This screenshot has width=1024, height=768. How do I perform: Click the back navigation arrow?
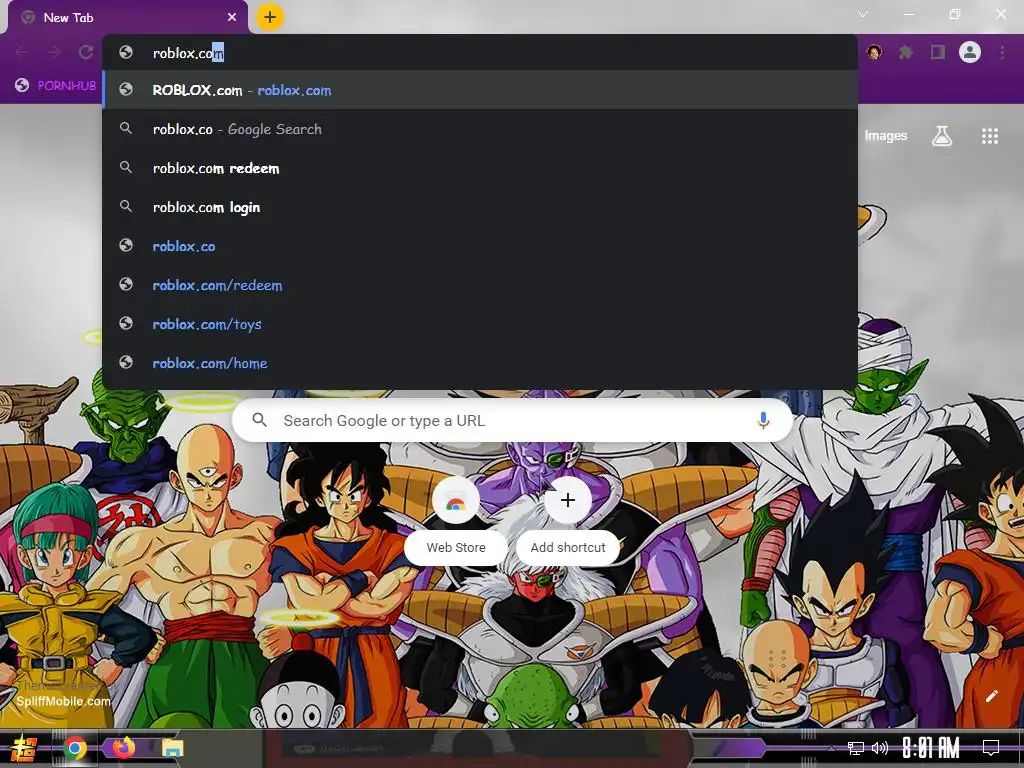click(x=22, y=52)
